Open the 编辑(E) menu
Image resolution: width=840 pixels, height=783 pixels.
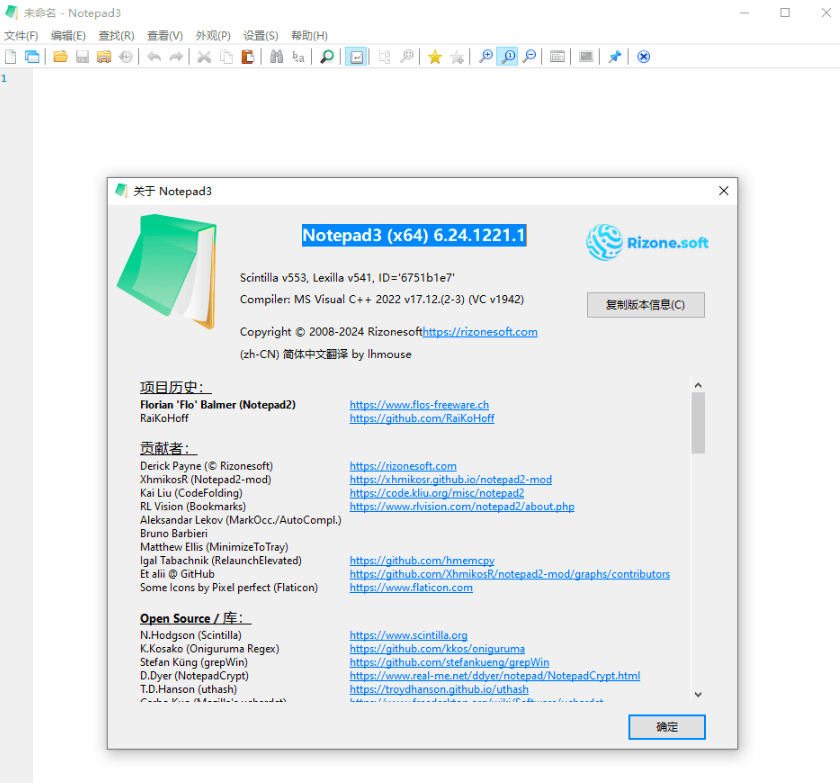(x=68, y=36)
